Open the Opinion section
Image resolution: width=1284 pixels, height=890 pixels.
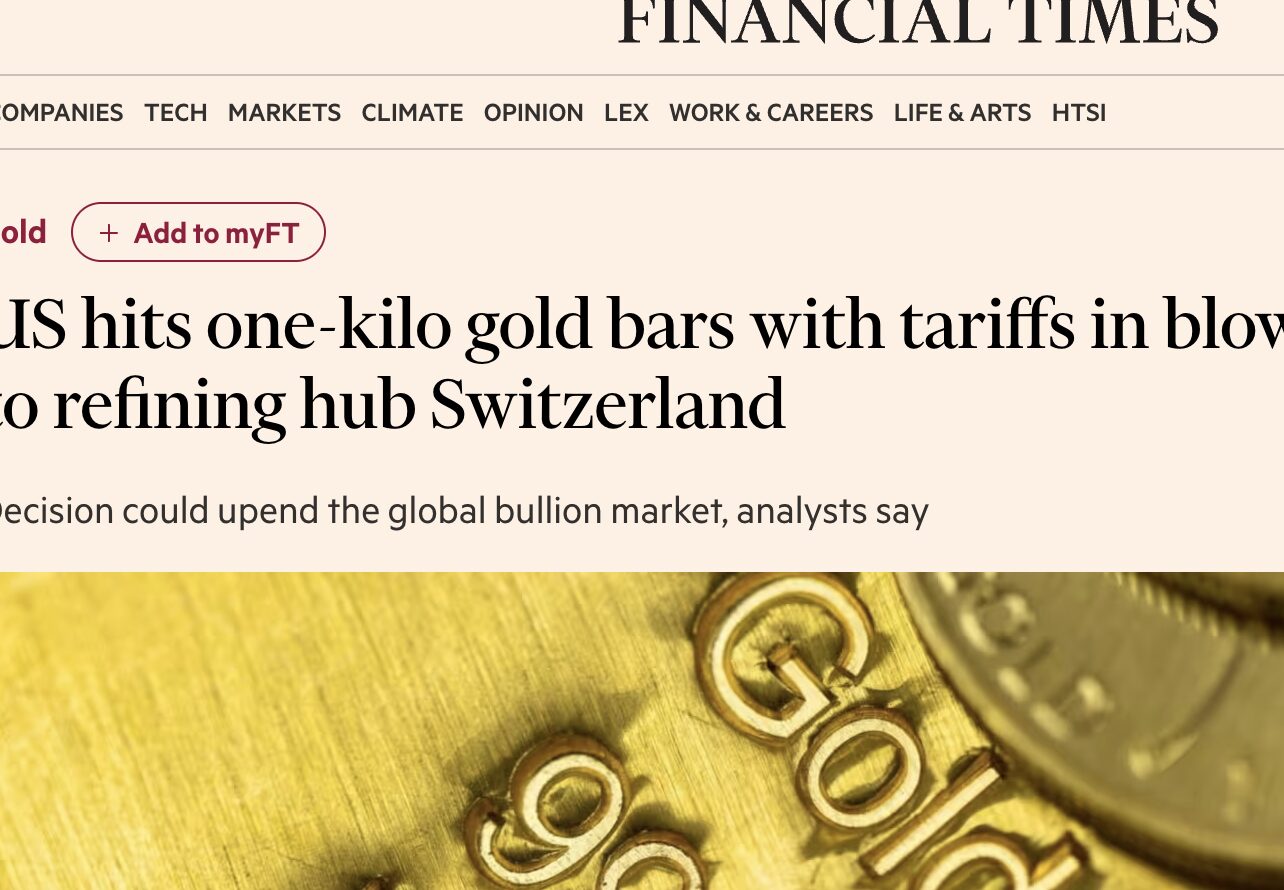click(x=533, y=113)
